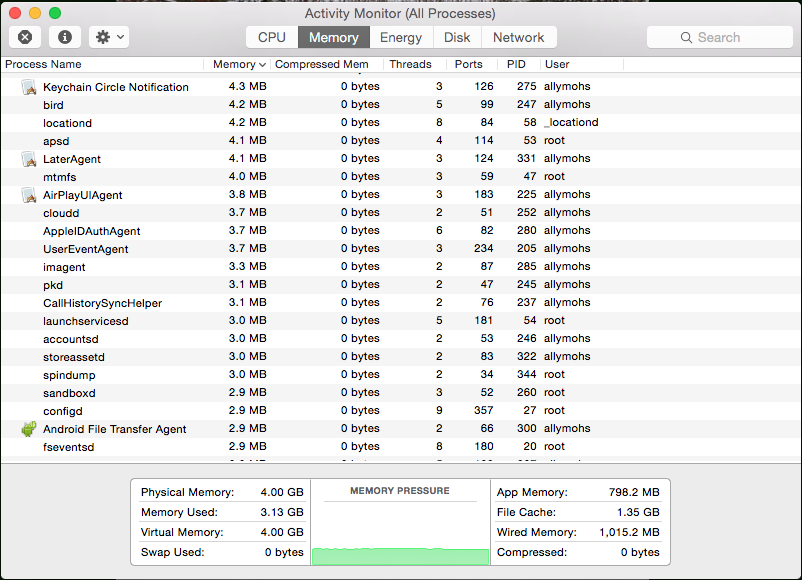802x580 pixels.
Task: Select the fseventsd process
Action: click(401, 447)
